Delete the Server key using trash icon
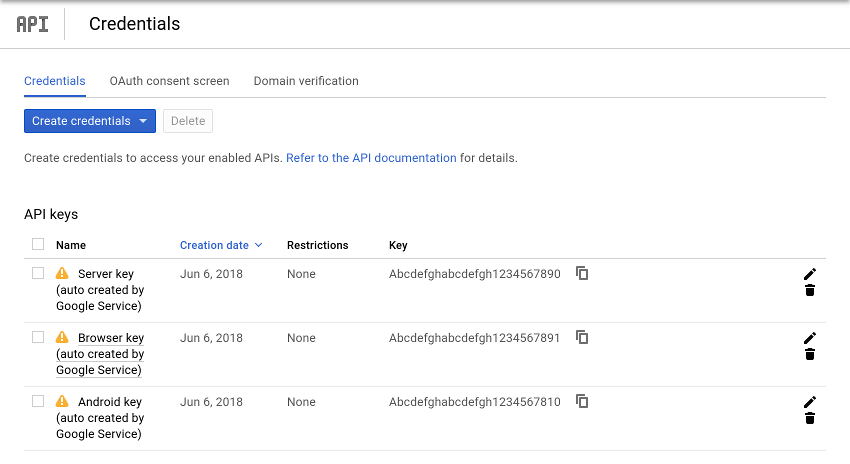Viewport: 850px width, 464px height. pos(810,290)
